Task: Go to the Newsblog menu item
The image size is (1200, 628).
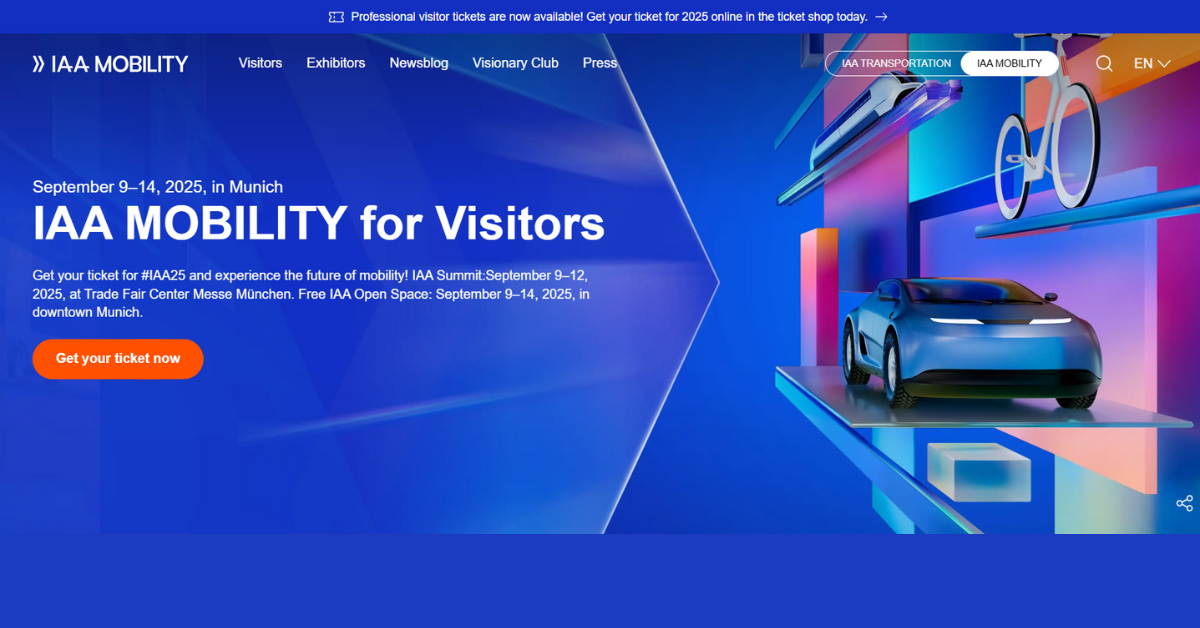Action: point(419,63)
